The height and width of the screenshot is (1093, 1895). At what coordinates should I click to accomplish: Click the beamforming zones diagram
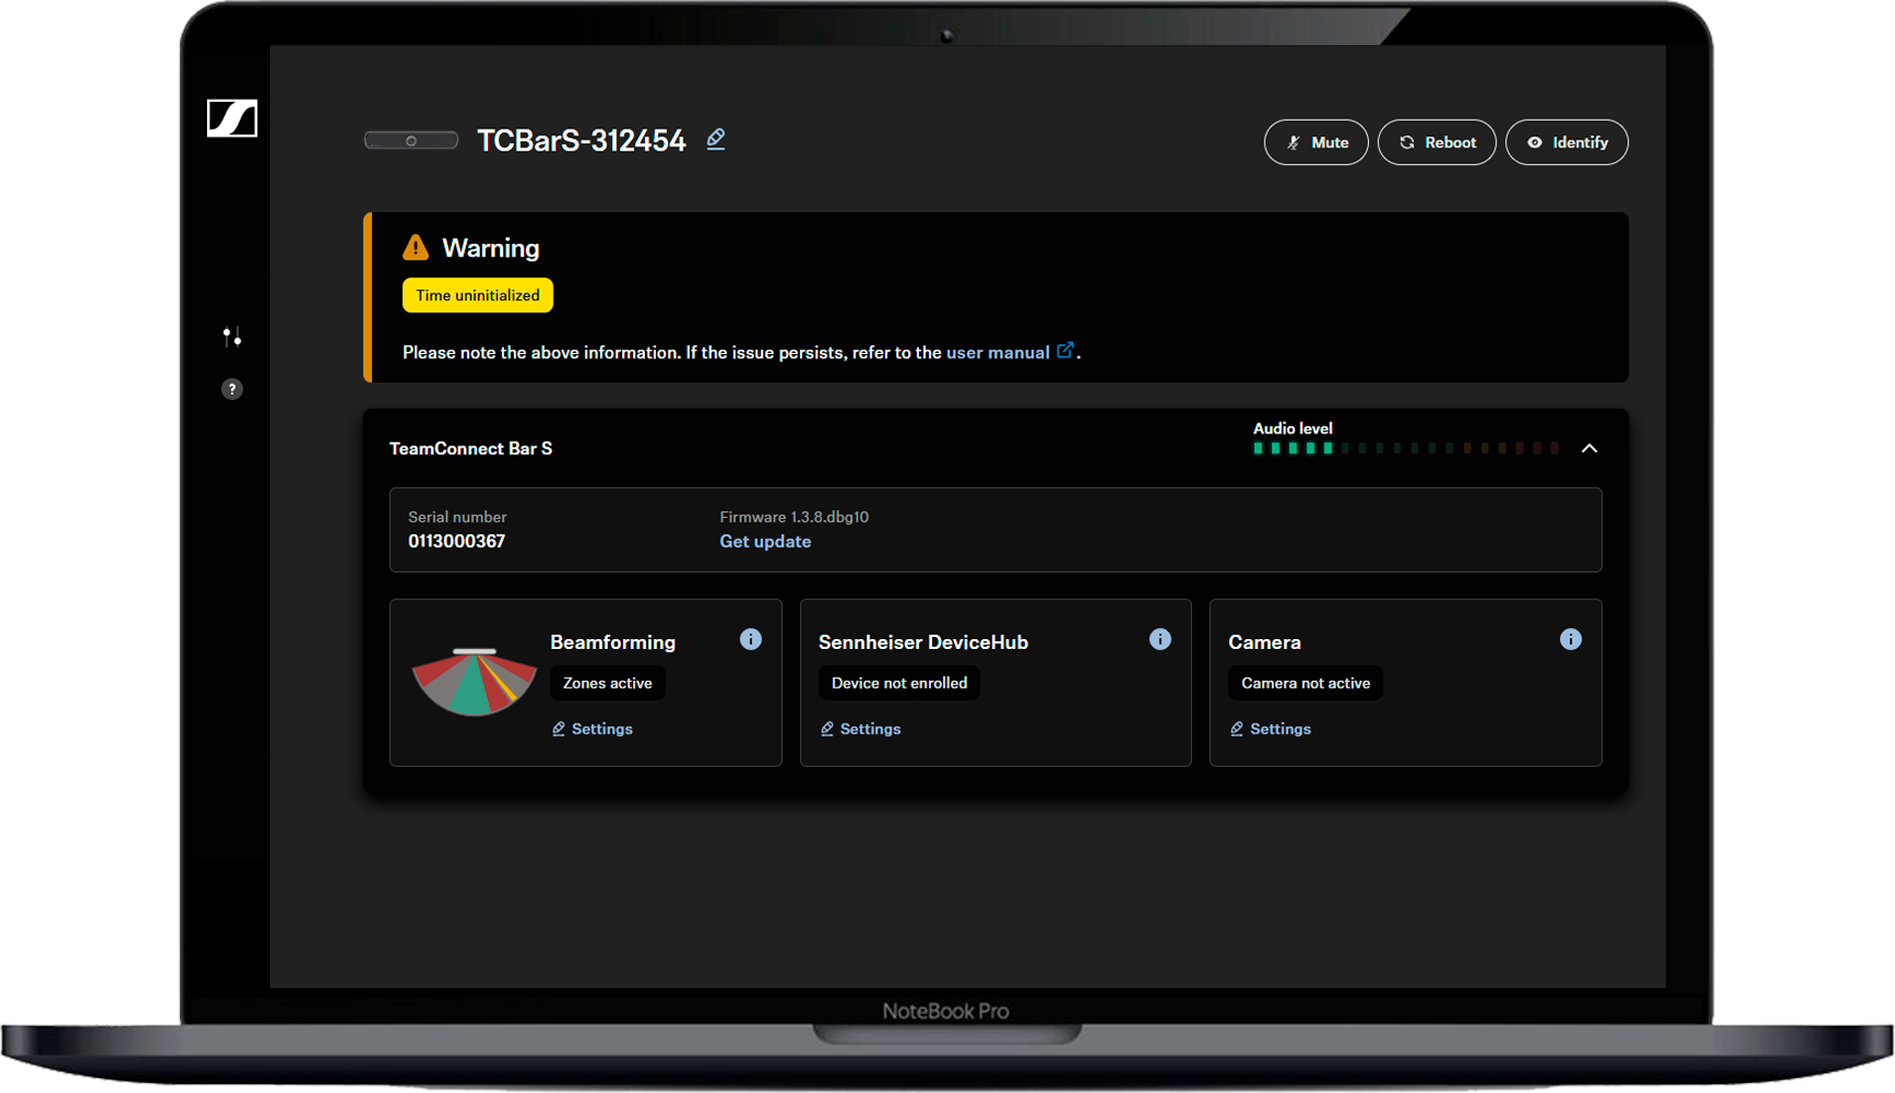(x=474, y=682)
